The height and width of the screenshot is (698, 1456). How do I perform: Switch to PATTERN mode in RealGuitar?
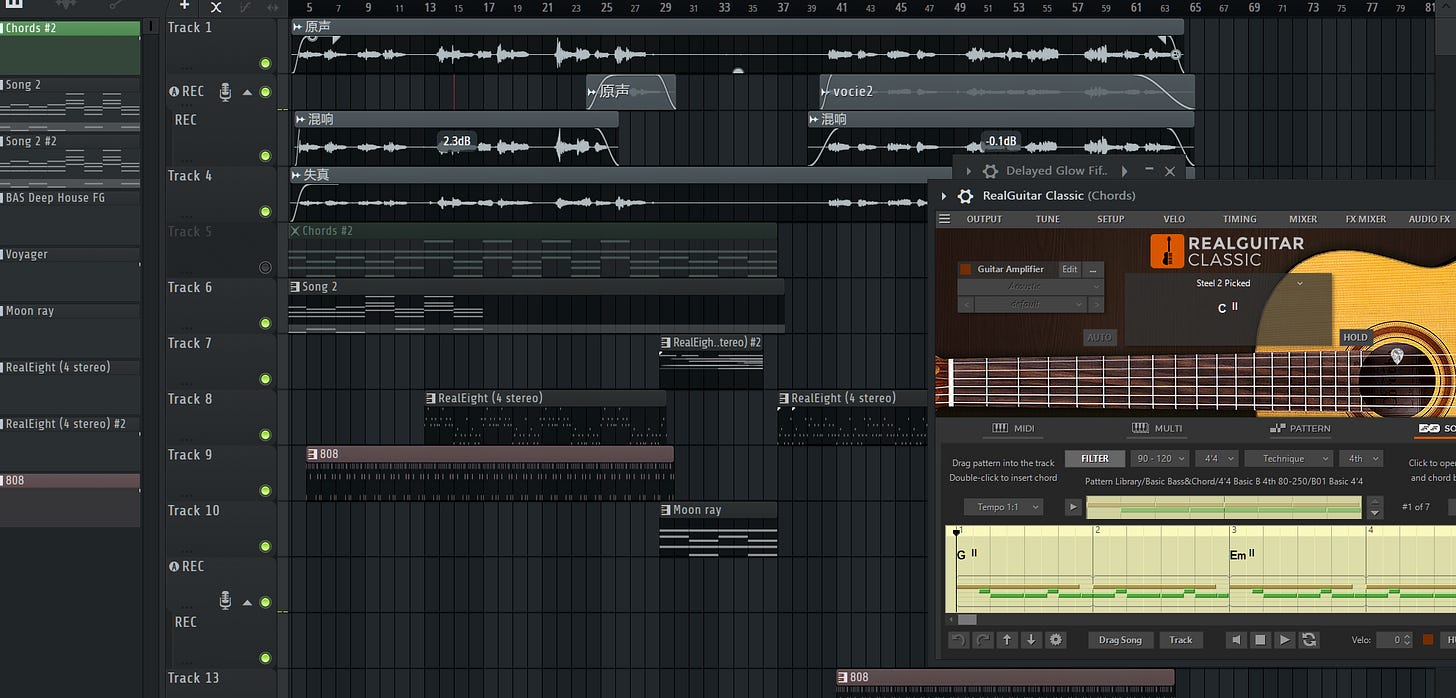1300,428
